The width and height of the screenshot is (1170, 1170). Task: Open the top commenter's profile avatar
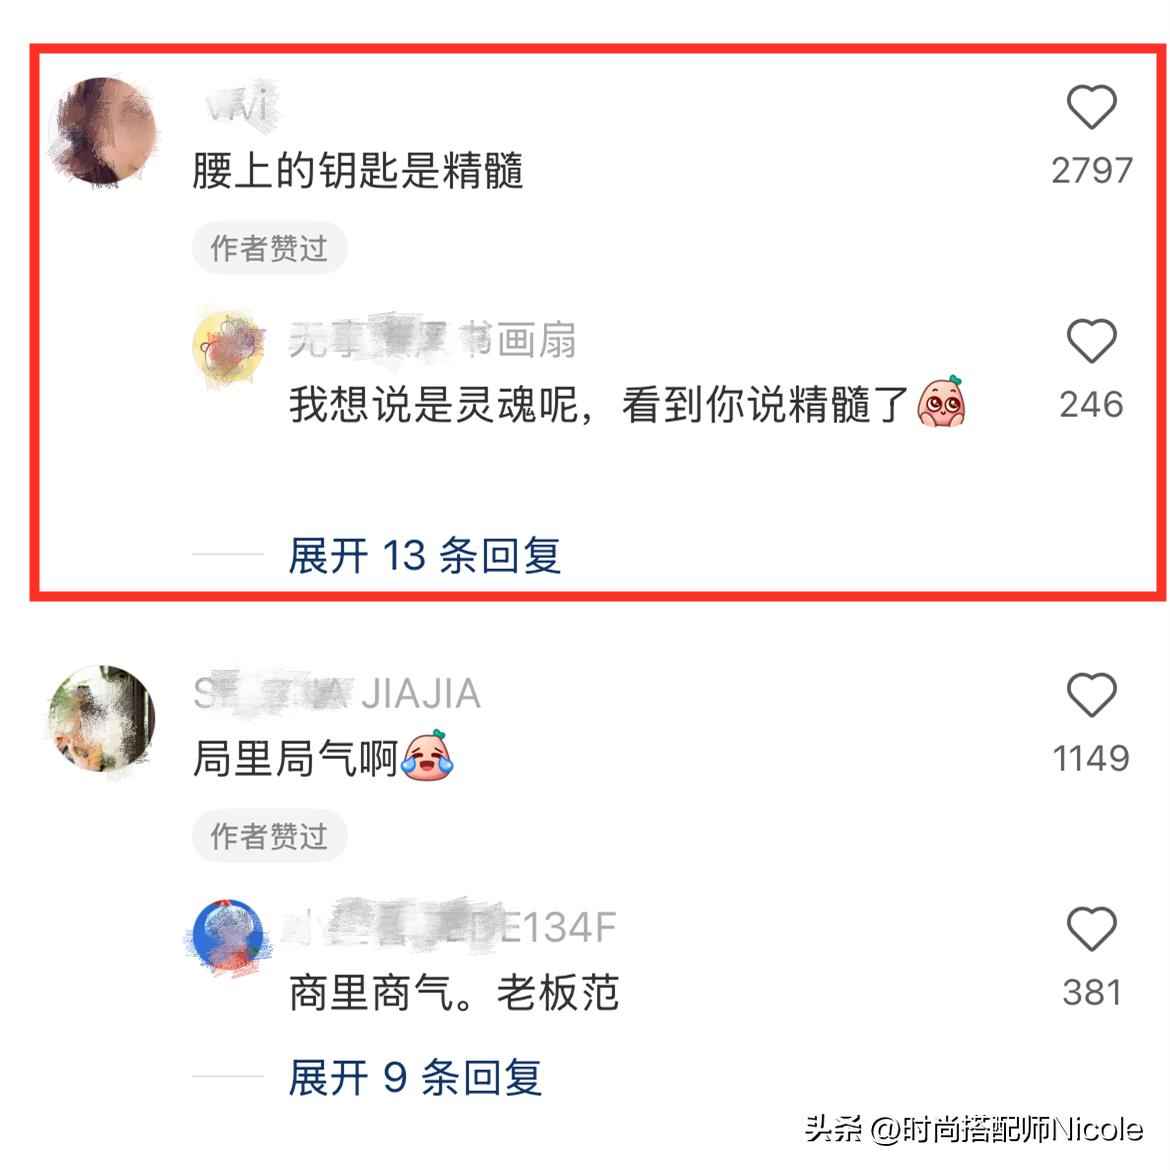click(103, 131)
